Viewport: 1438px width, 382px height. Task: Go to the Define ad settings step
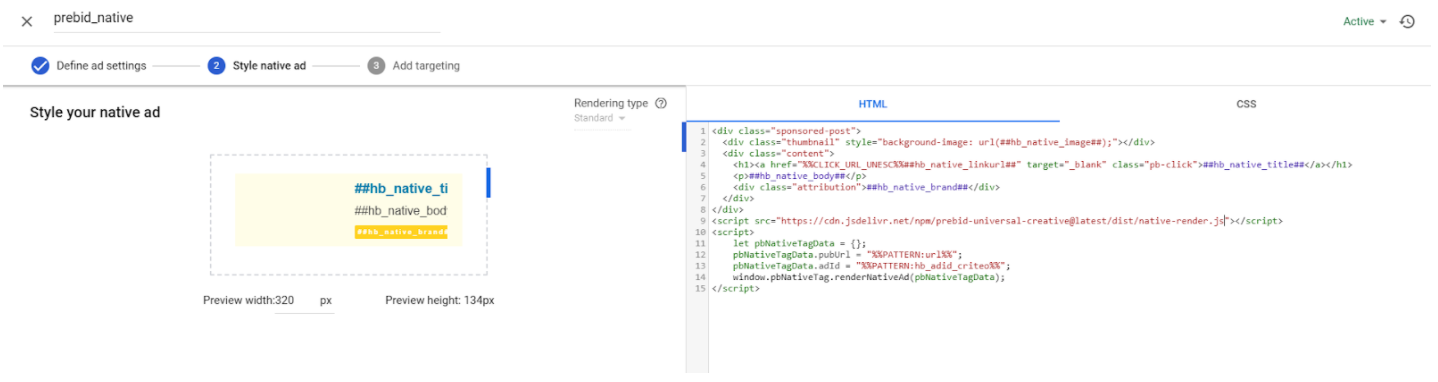pos(101,66)
